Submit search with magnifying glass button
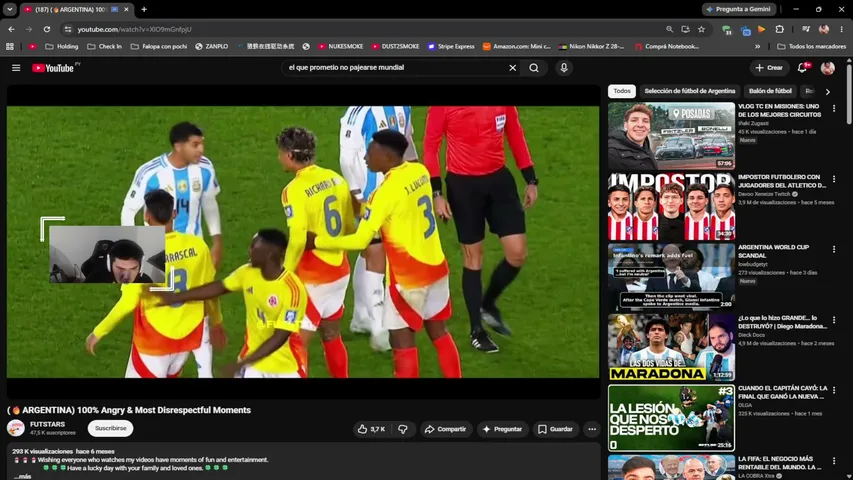Screen dimensions: 853x480 point(534,68)
